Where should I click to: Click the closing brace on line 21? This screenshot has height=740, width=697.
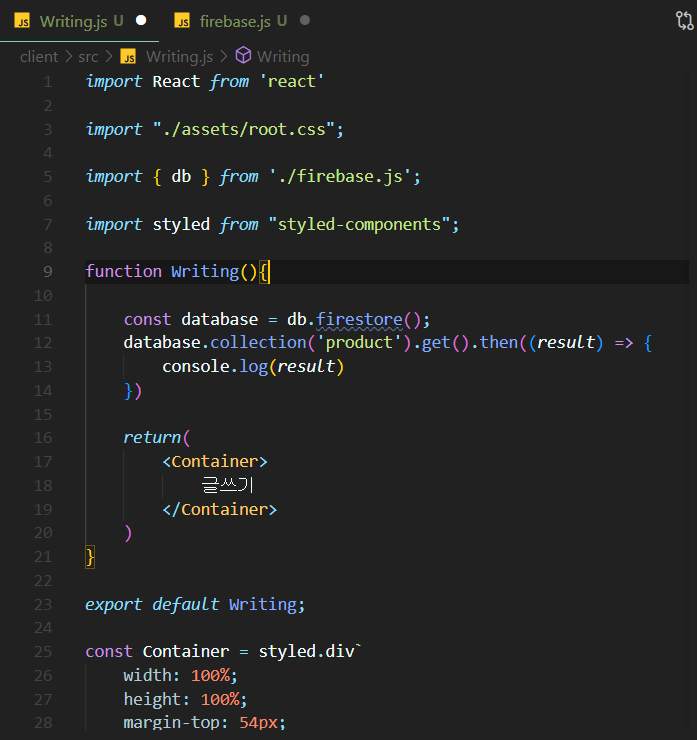coord(90,557)
